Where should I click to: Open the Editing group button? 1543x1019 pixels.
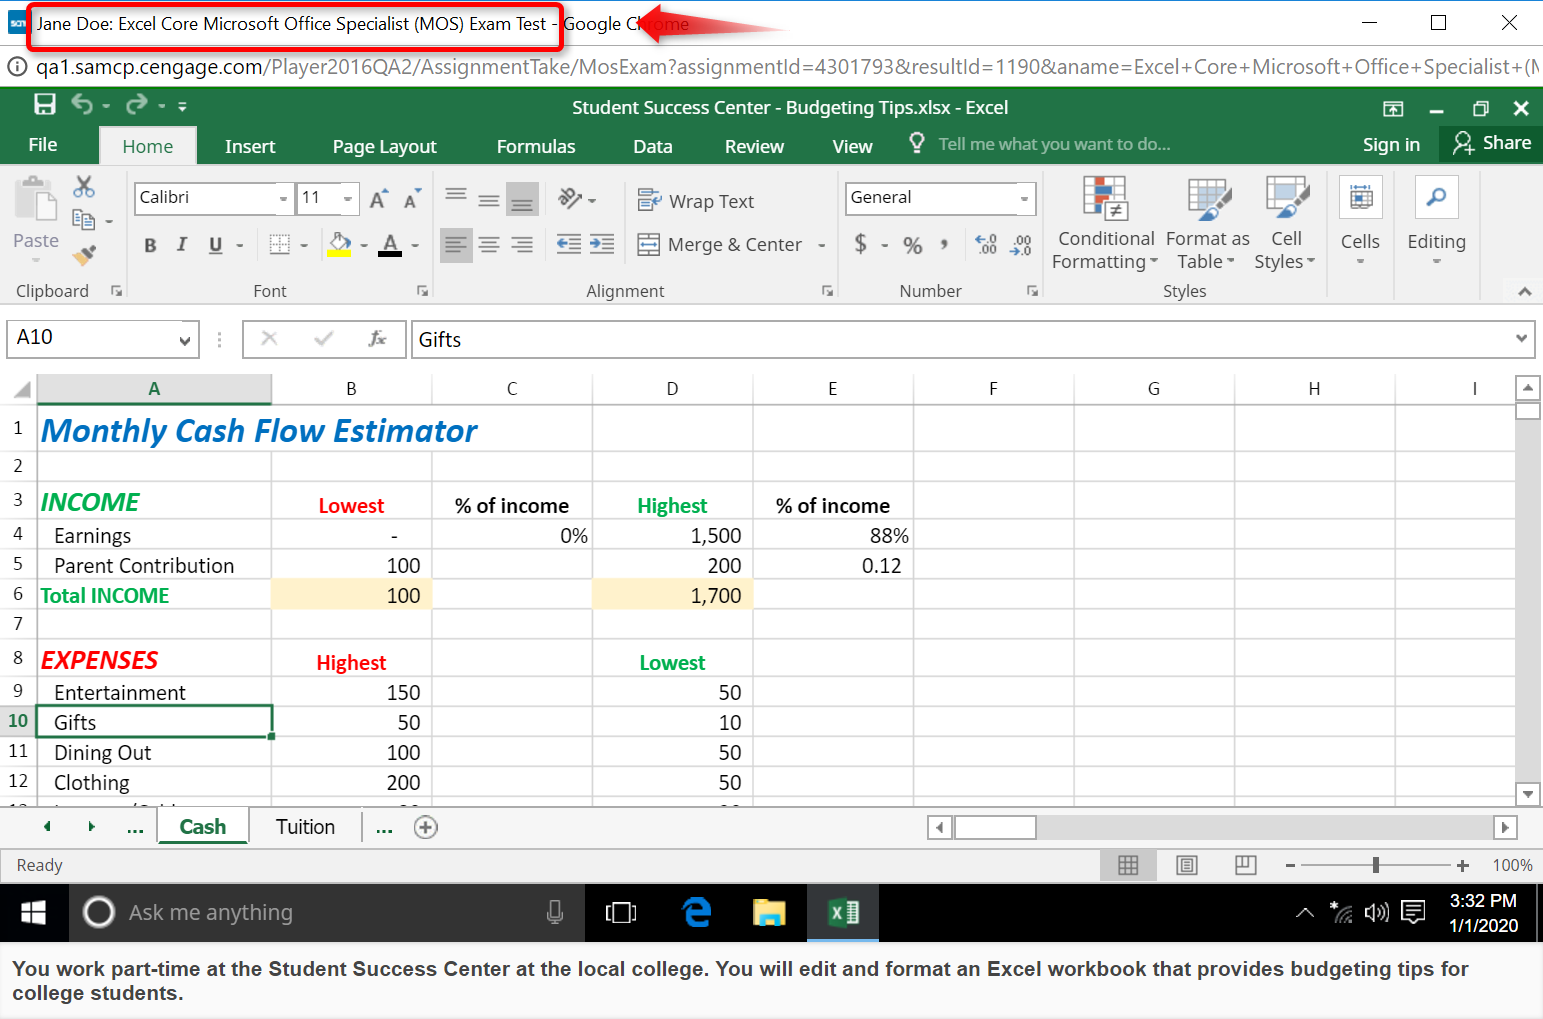pyautogui.click(x=1436, y=222)
